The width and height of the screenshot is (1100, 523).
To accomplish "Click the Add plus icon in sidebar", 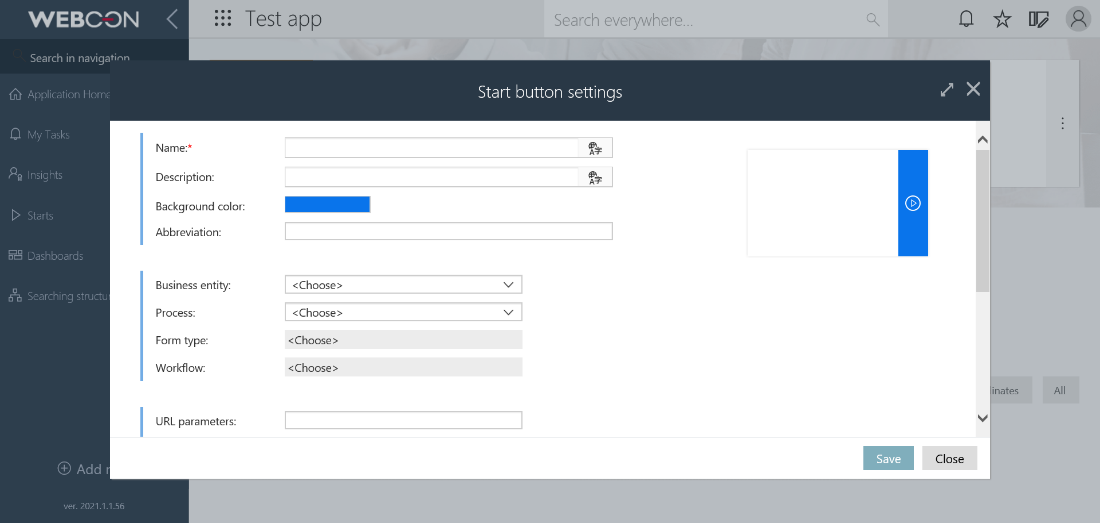I will pos(64,468).
